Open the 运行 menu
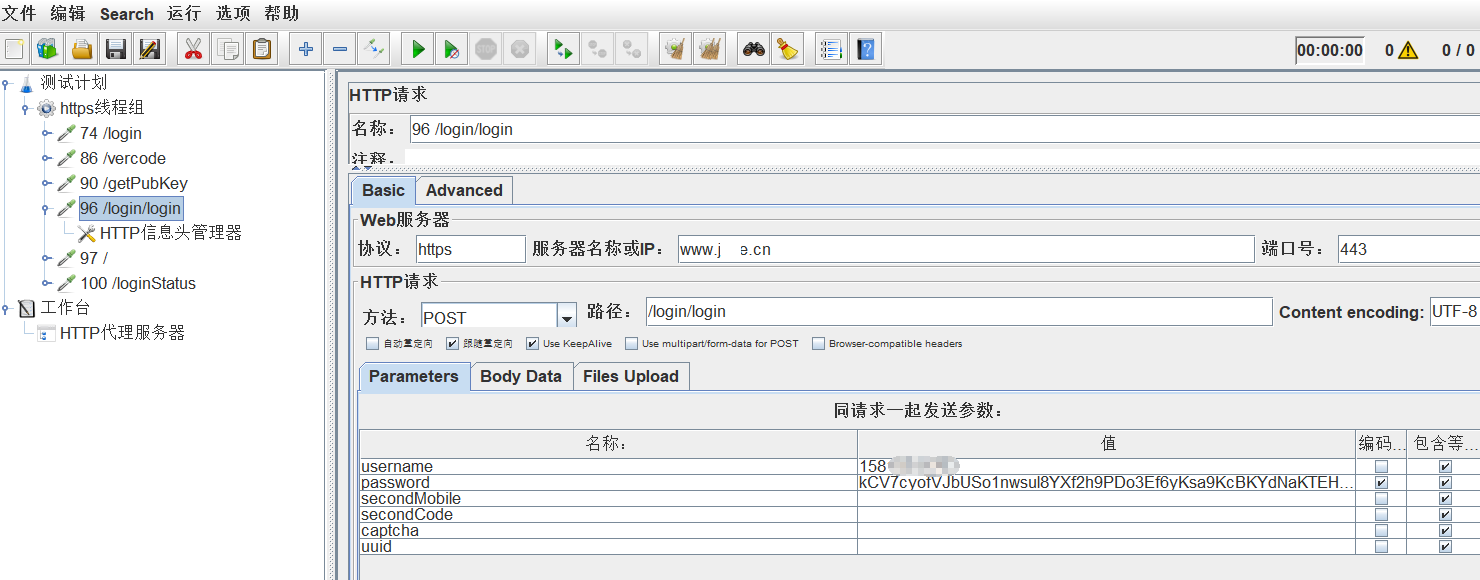Screen dimensions: 1480x580 [184, 14]
